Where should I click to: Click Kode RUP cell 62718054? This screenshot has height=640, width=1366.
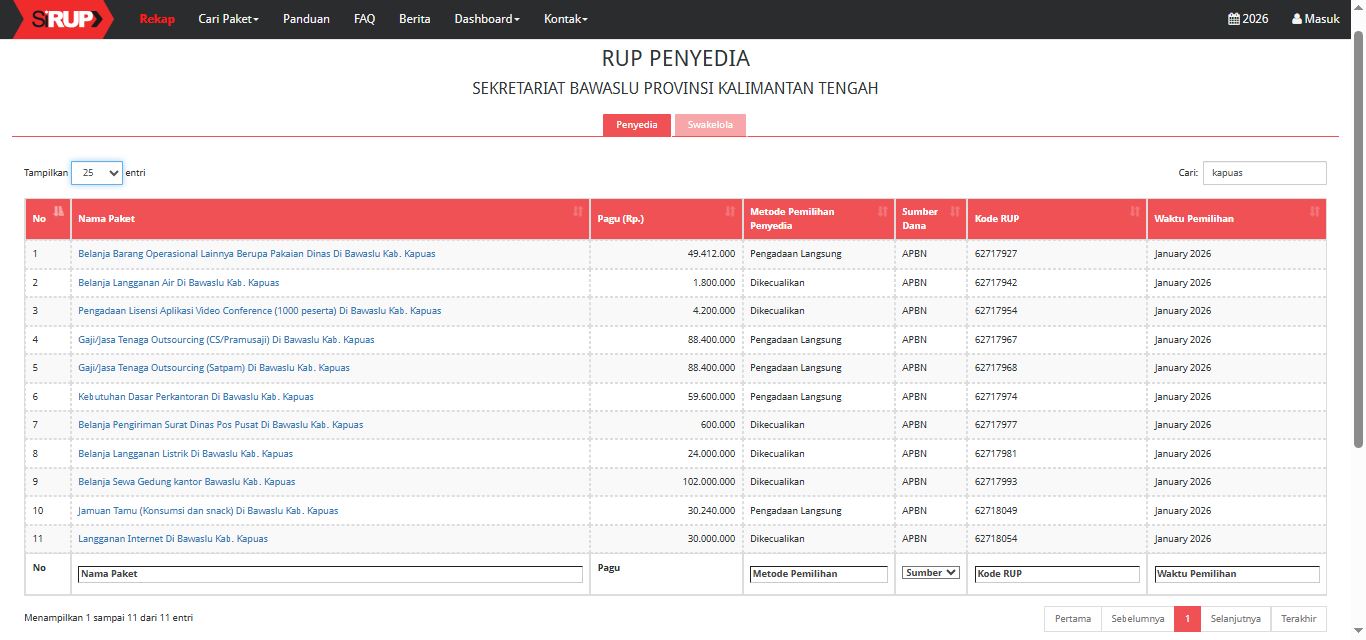click(996, 539)
